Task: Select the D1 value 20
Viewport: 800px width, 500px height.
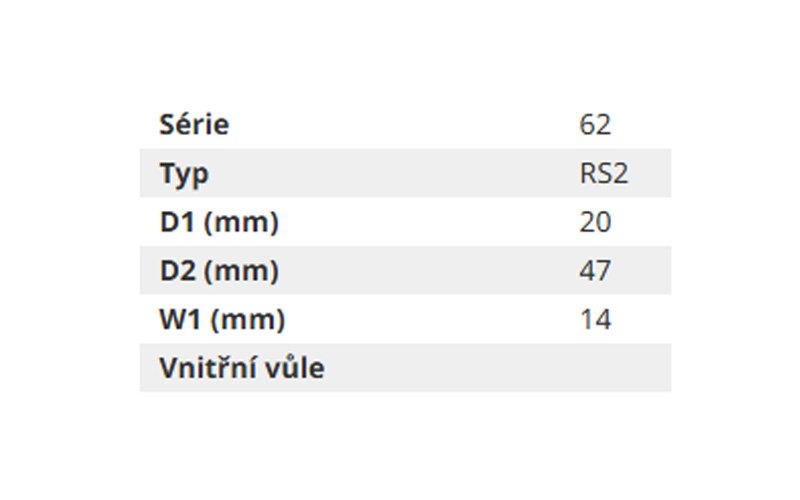Action: 595,222
